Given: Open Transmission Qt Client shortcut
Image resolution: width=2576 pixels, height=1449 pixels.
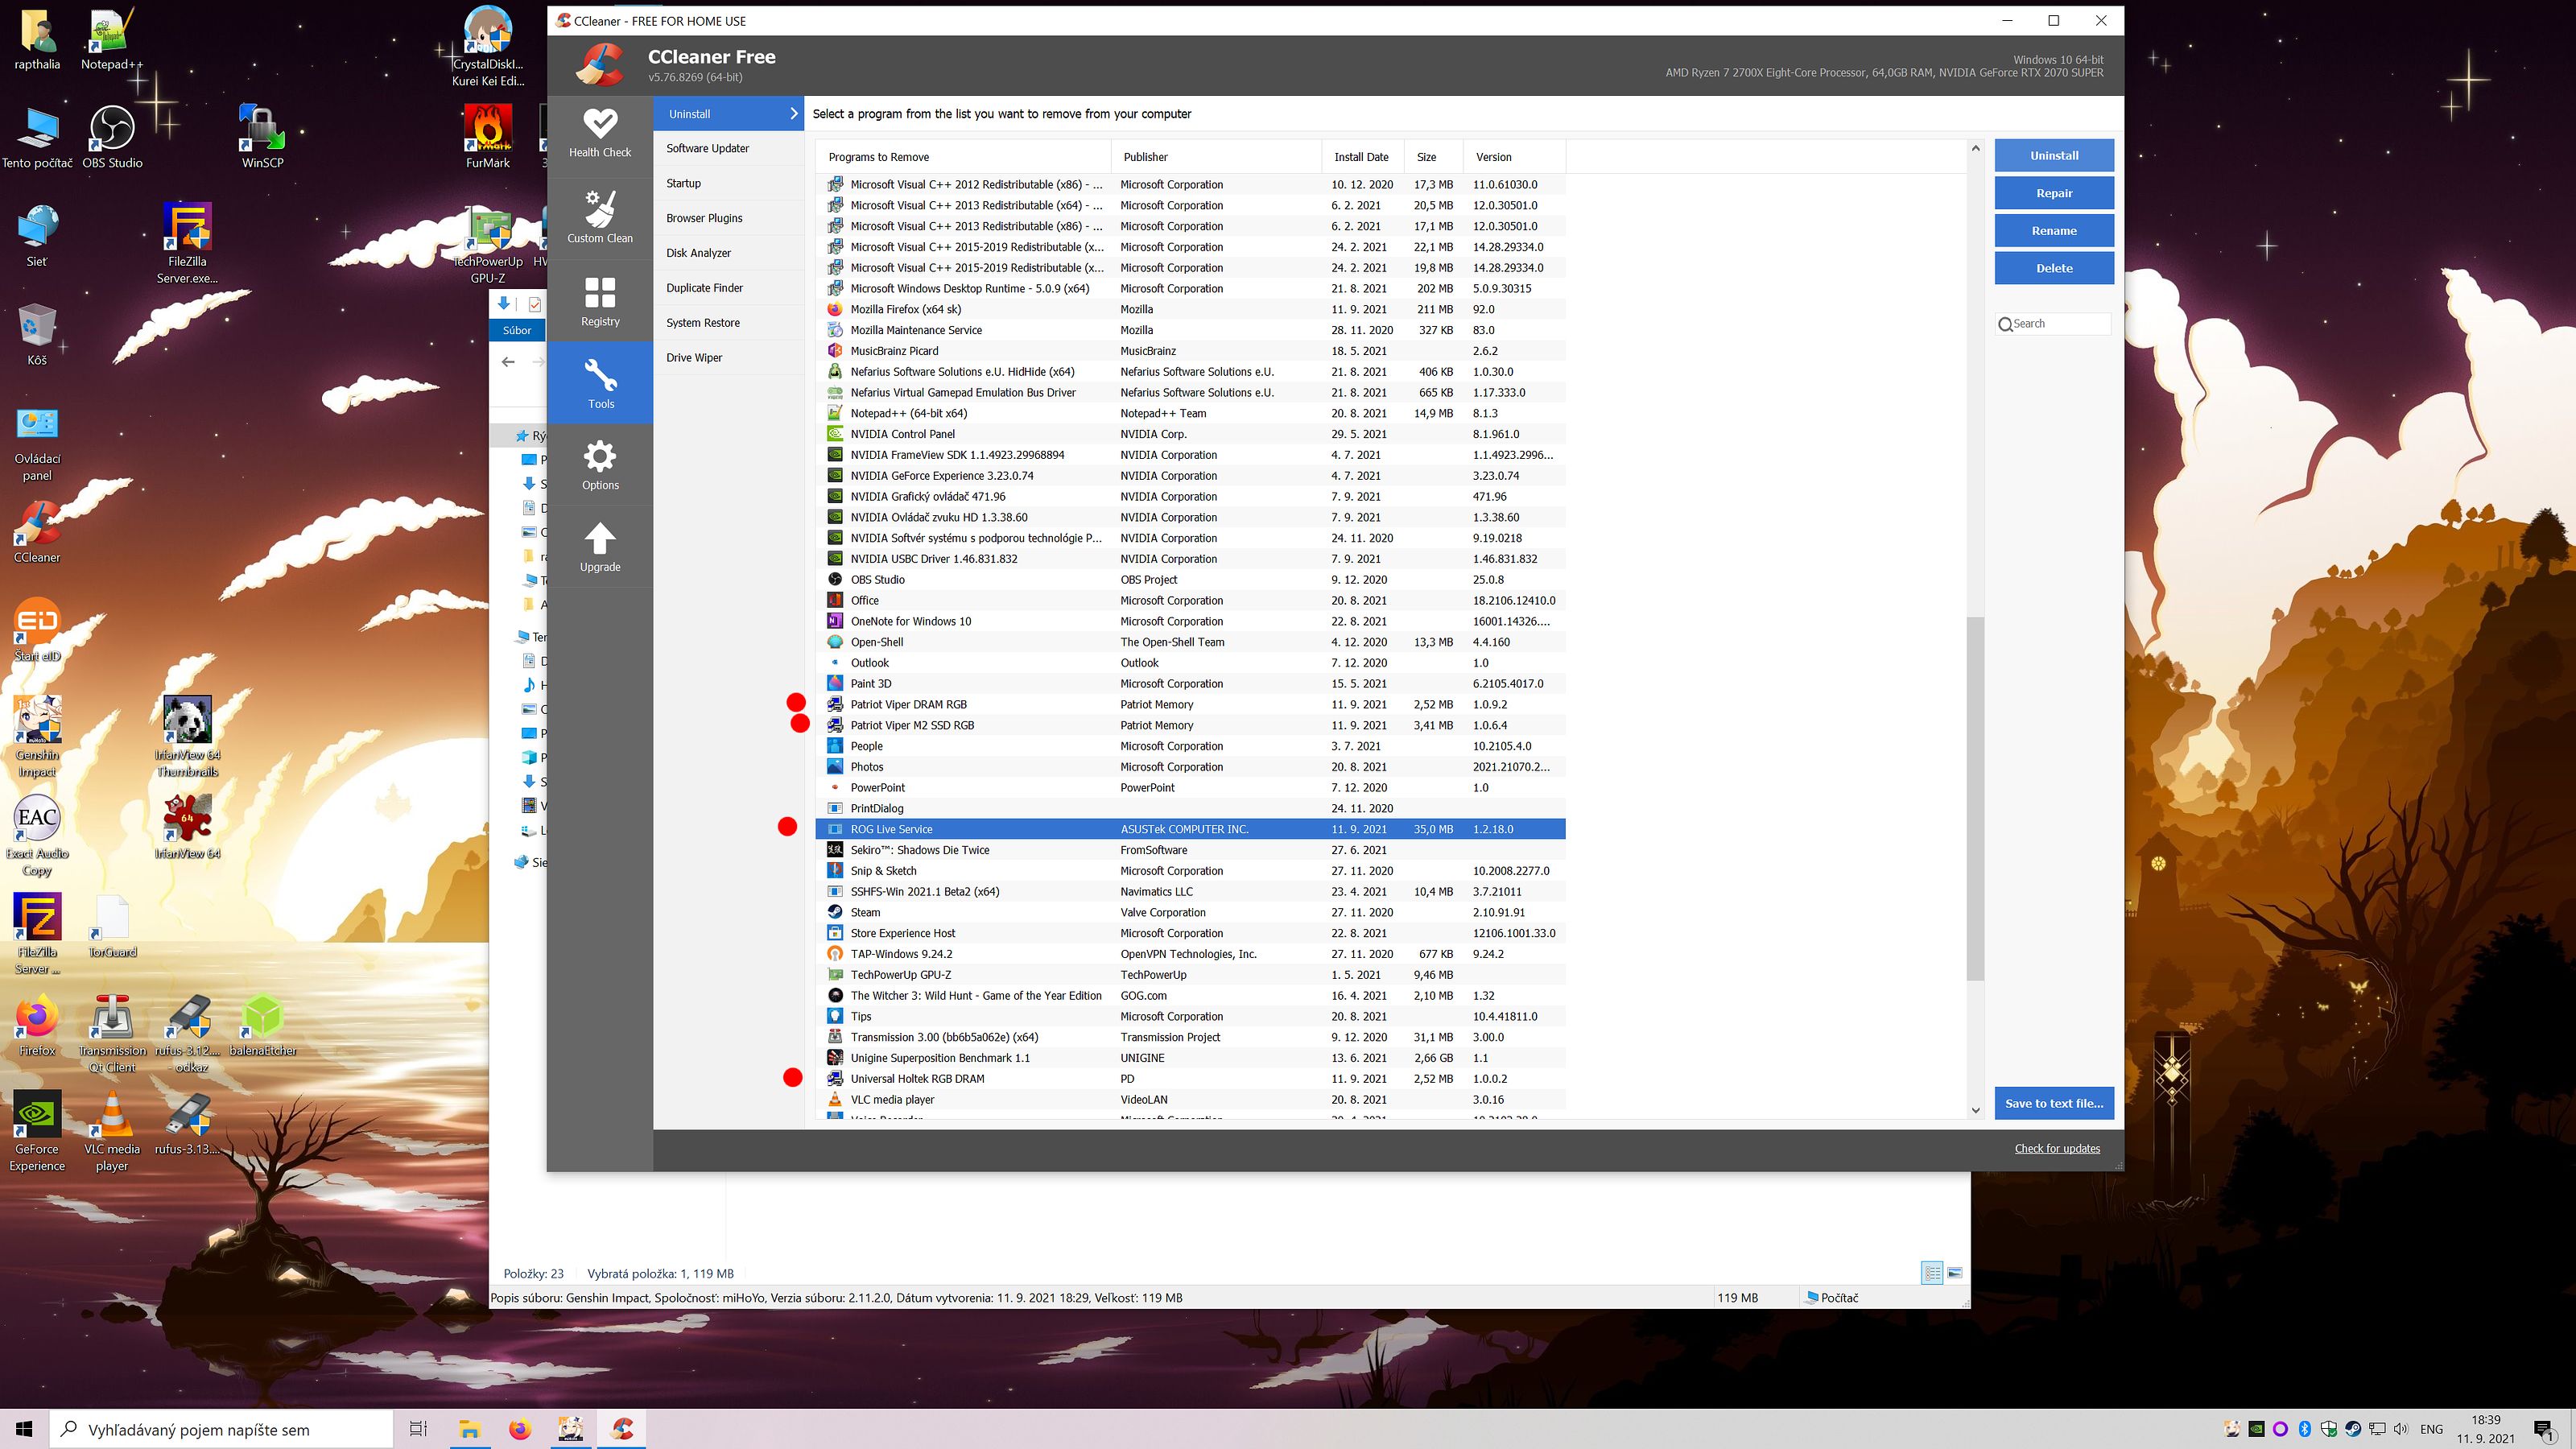Looking at the screenshot, I should coord(112,1032).
